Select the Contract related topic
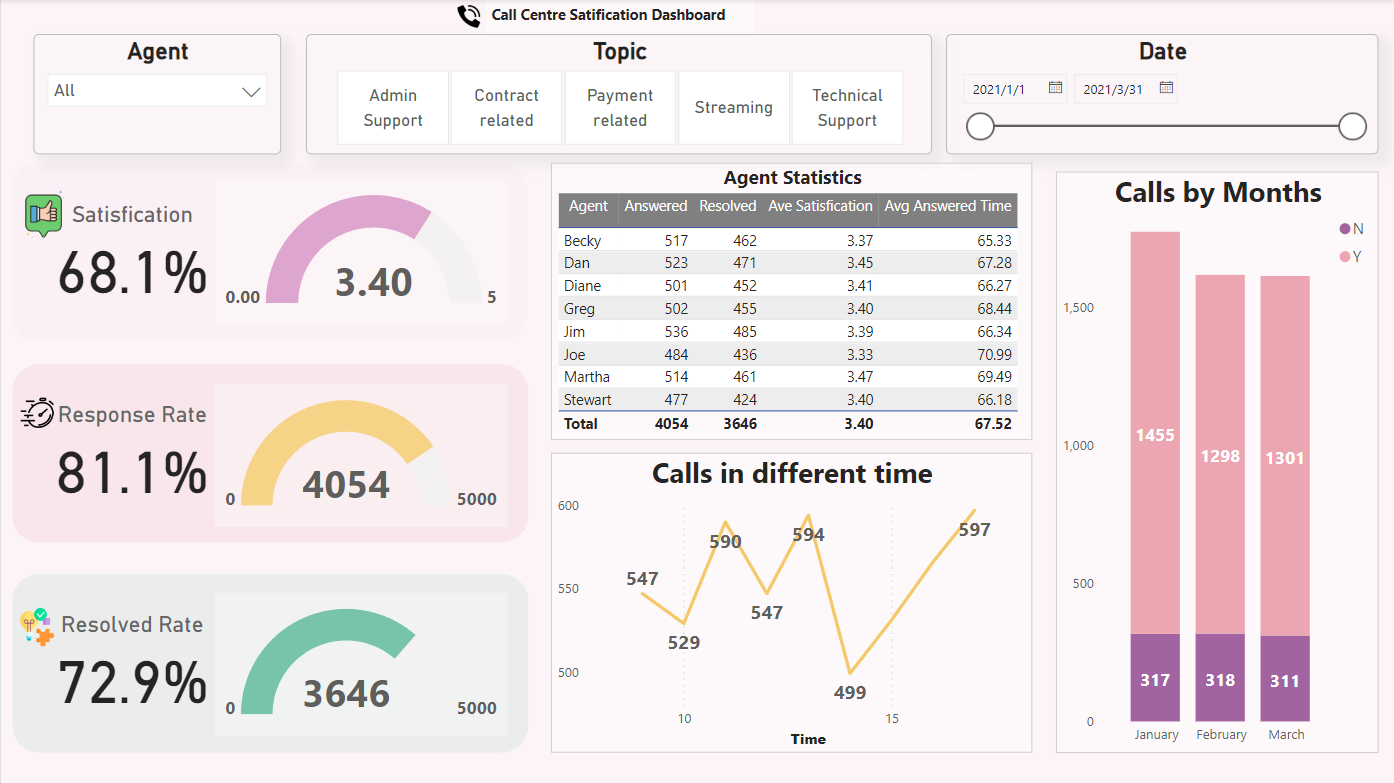 [506, 107]
